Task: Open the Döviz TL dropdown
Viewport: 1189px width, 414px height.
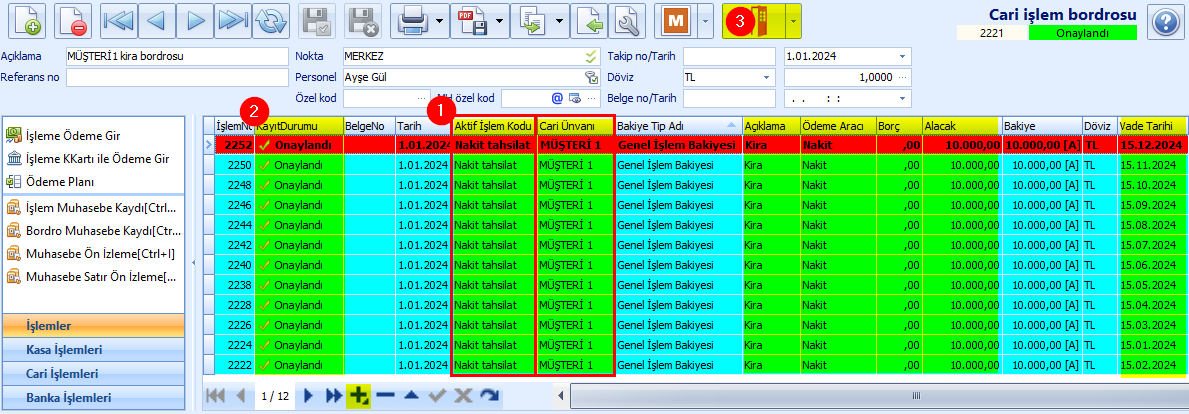Action: click(x=766, y=77)
